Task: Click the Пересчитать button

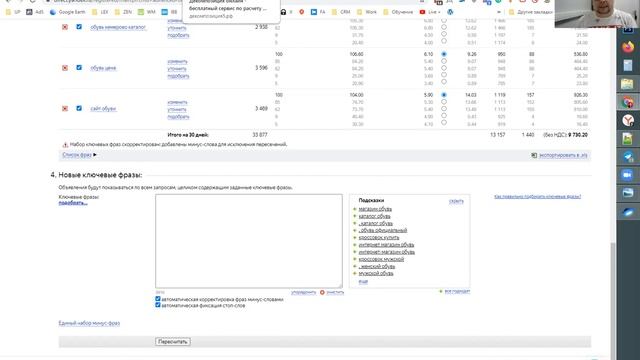Action: 173,342
